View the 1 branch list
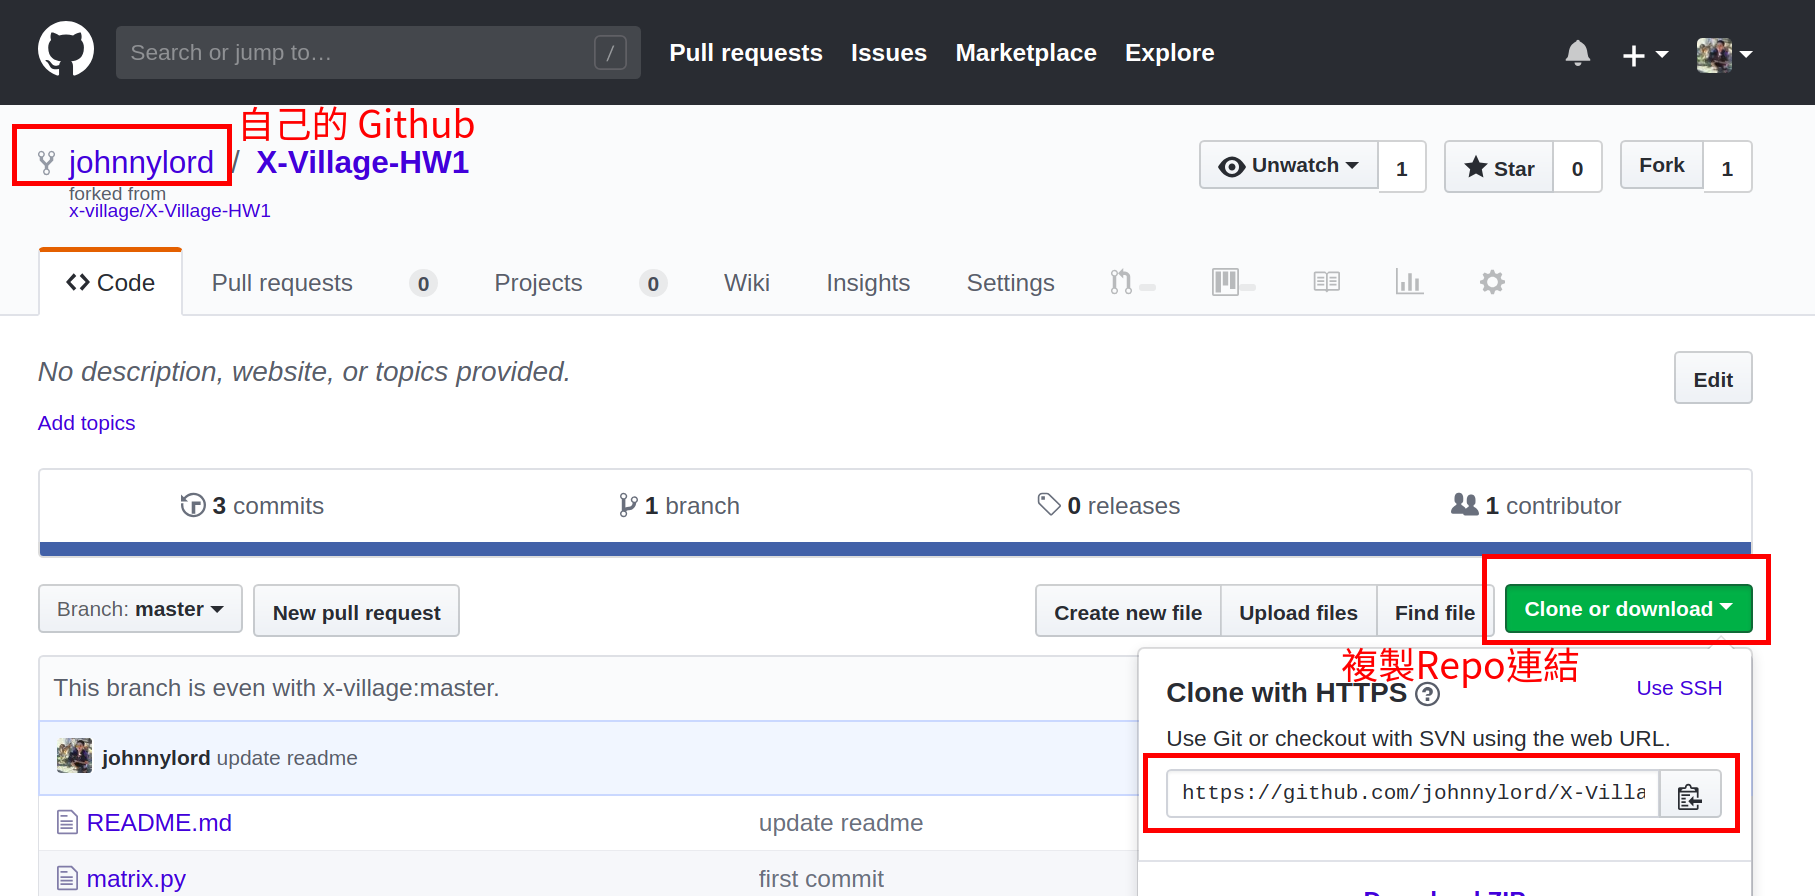Image resolution: width=1815 pixels, height=896 pixels. 679,506
